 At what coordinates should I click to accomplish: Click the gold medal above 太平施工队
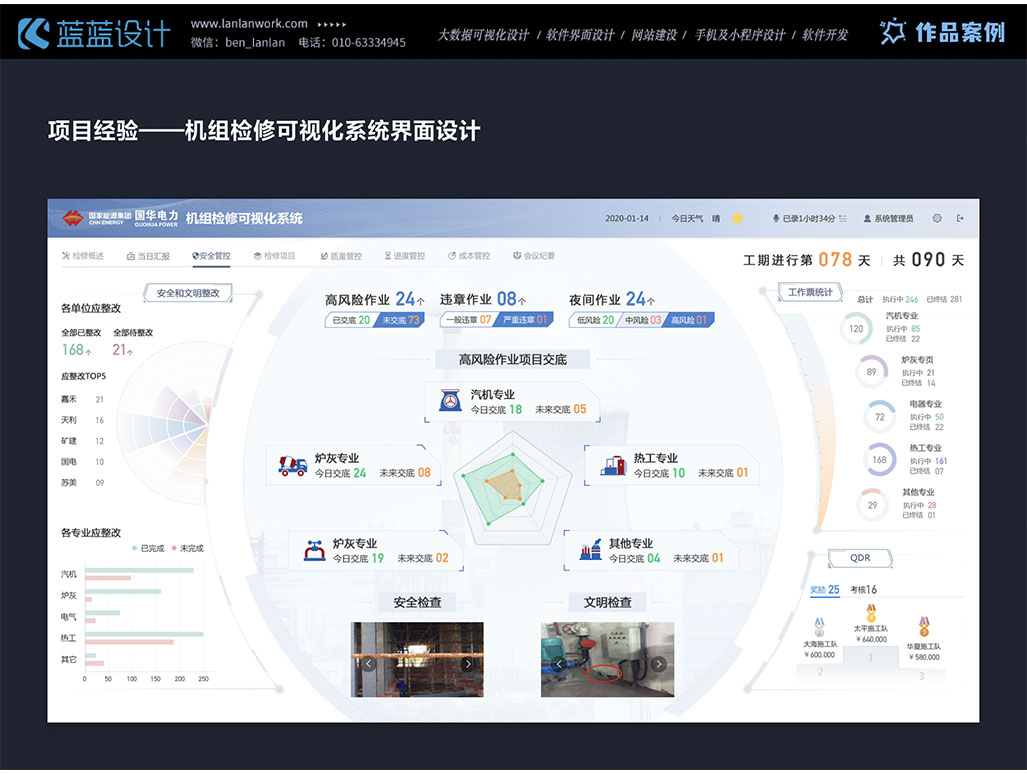click(x=870, y=611)
